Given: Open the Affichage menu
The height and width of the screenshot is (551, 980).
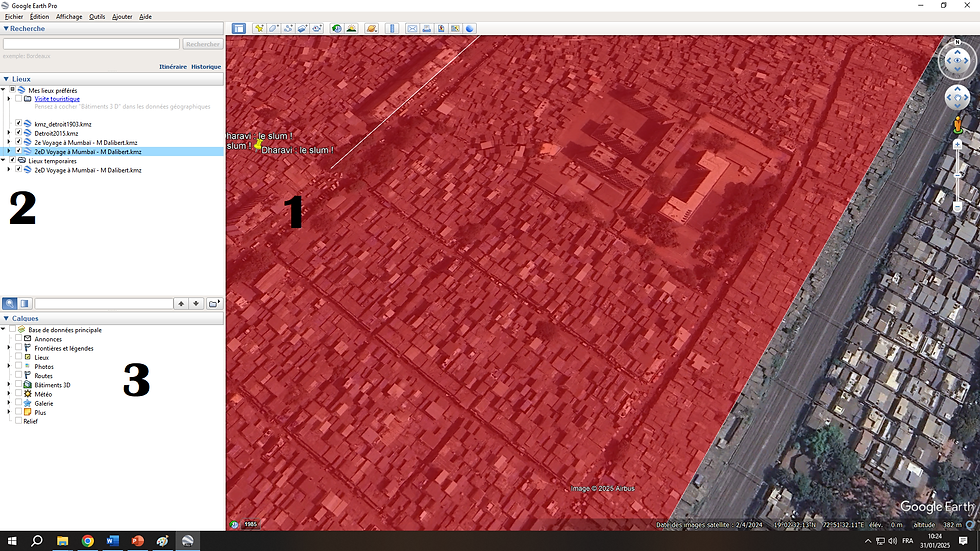Looking at the screenshot, I should tap(69, 17).
